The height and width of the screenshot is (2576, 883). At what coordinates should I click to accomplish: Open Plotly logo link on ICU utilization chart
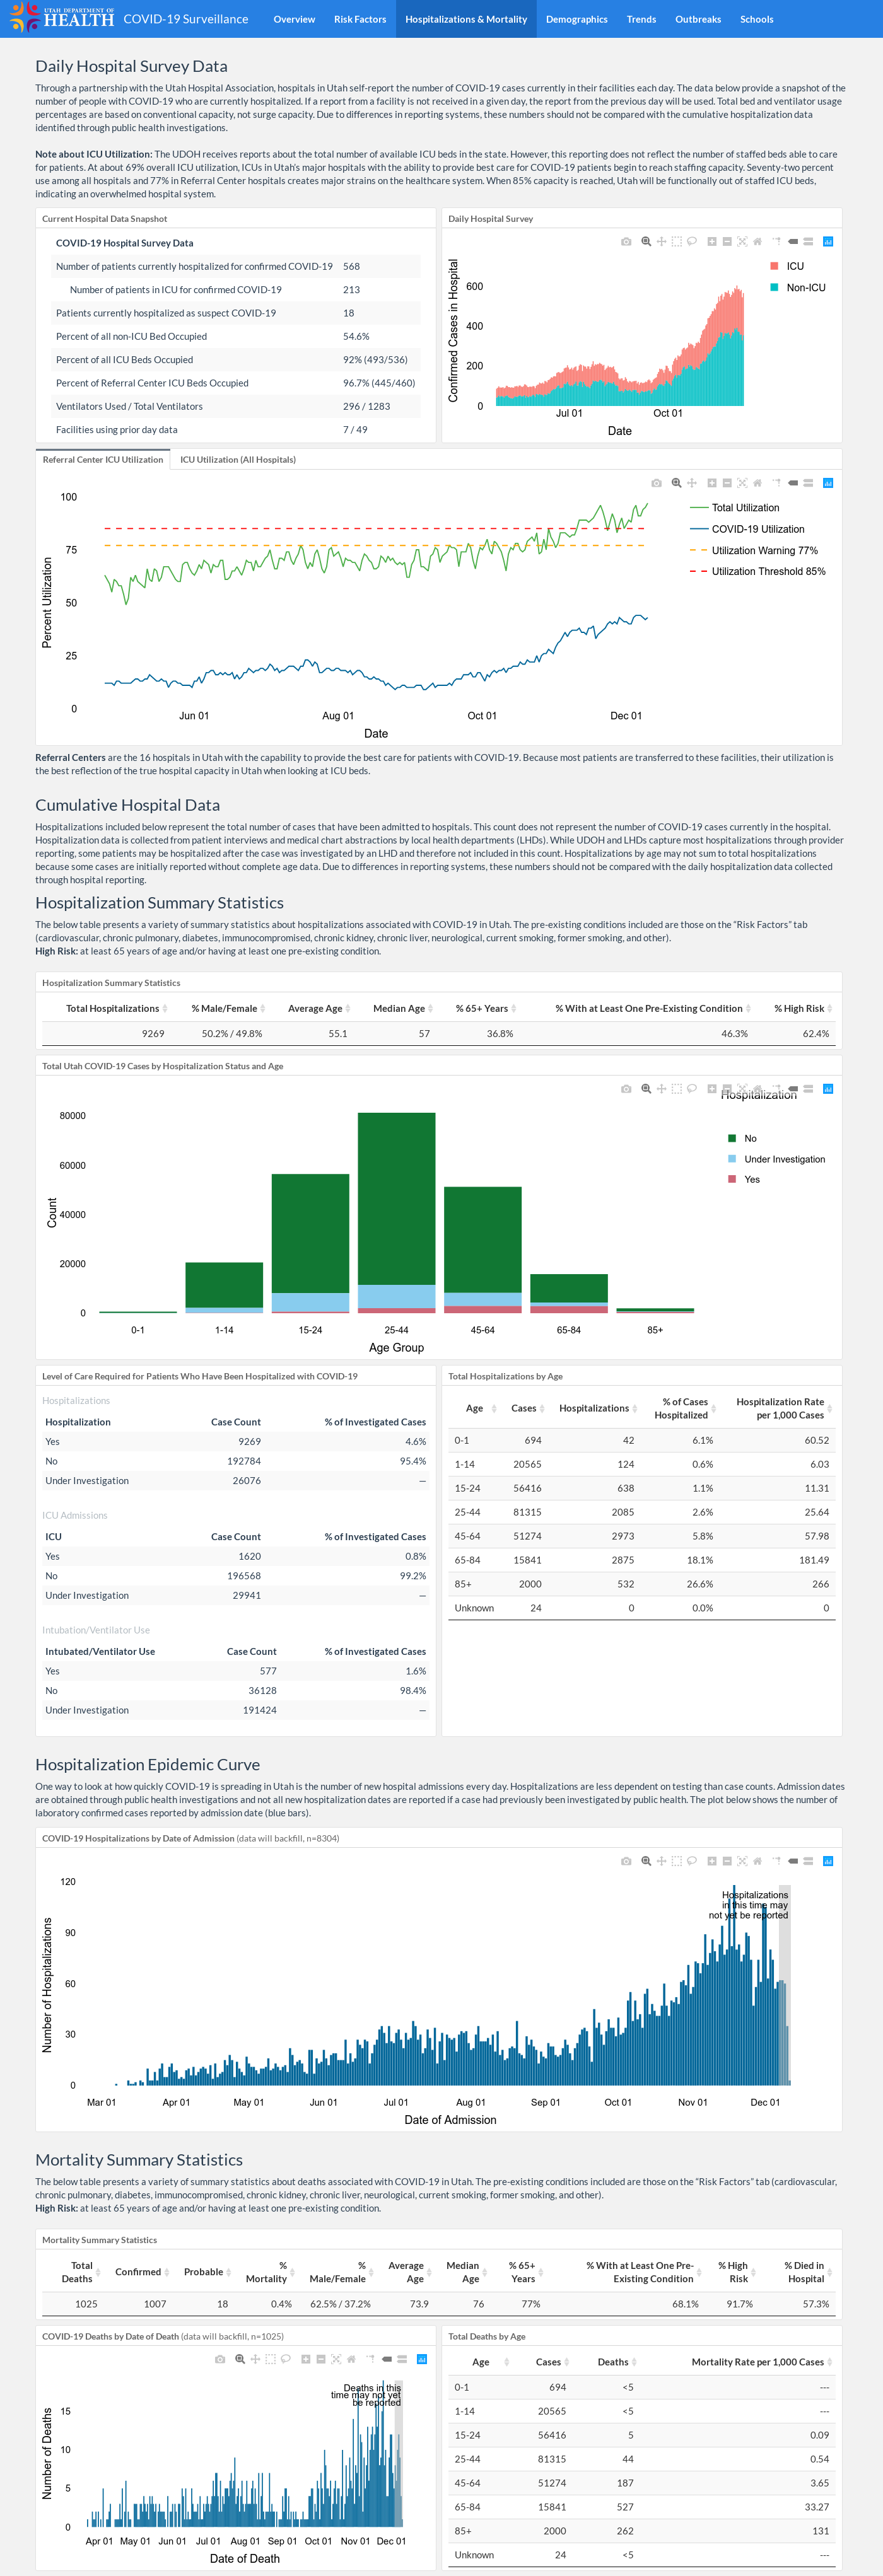[828, 483]
